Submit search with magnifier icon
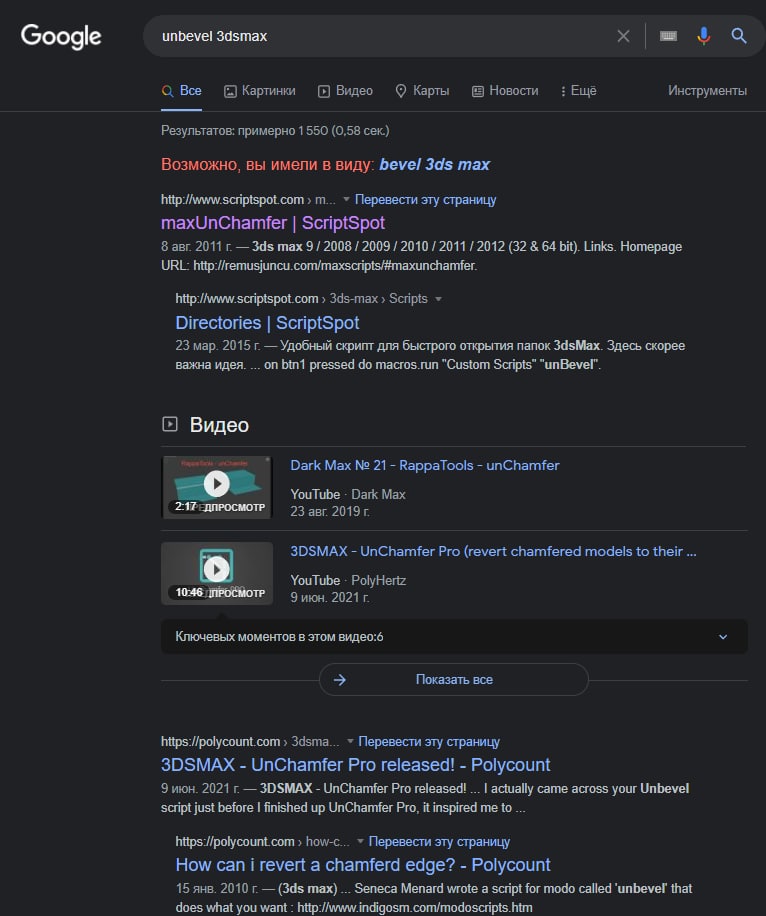The width and height of the screenshot is (766, 916). (739, 36)
